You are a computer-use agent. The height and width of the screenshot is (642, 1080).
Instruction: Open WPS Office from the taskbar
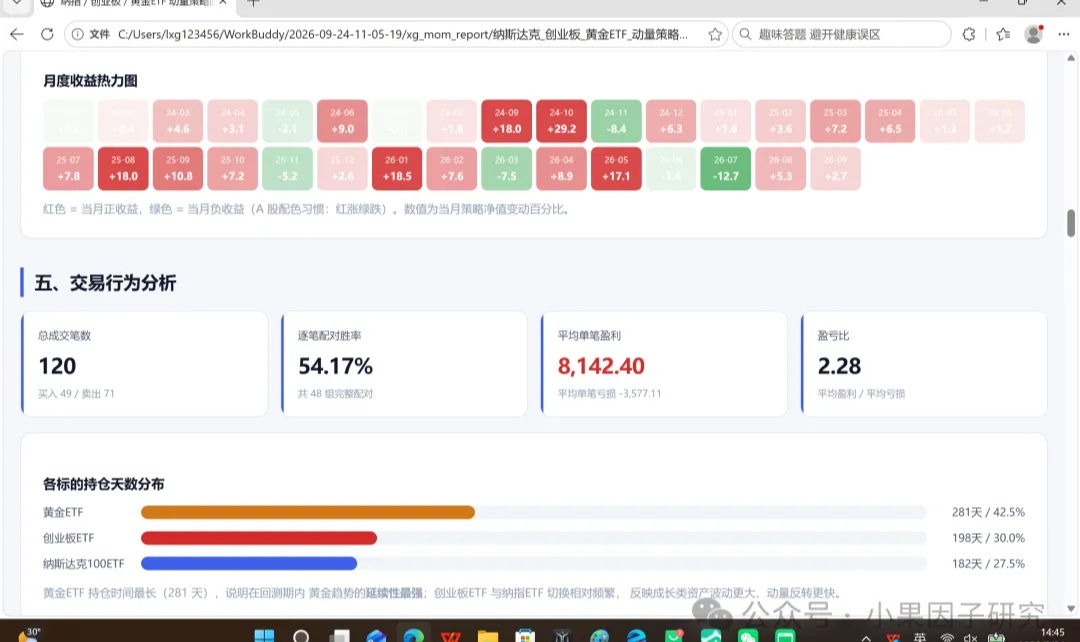tap(450, 635)
